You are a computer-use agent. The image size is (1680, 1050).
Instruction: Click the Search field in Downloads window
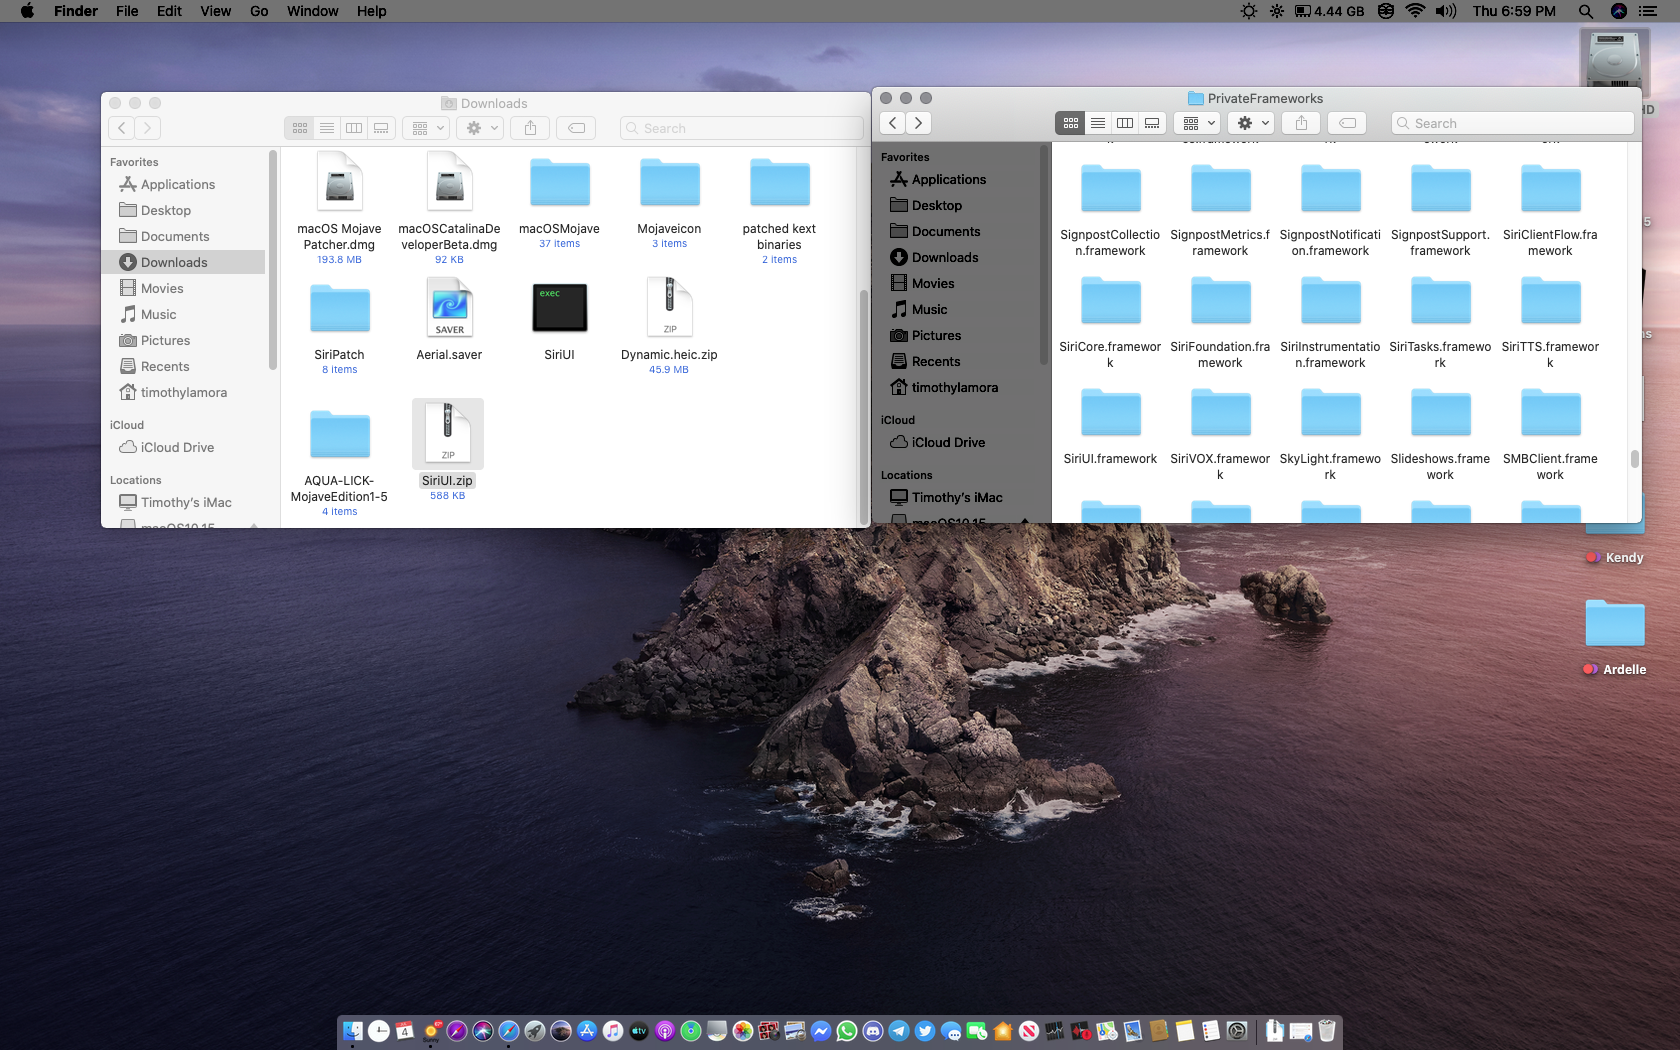pos(741,128)
